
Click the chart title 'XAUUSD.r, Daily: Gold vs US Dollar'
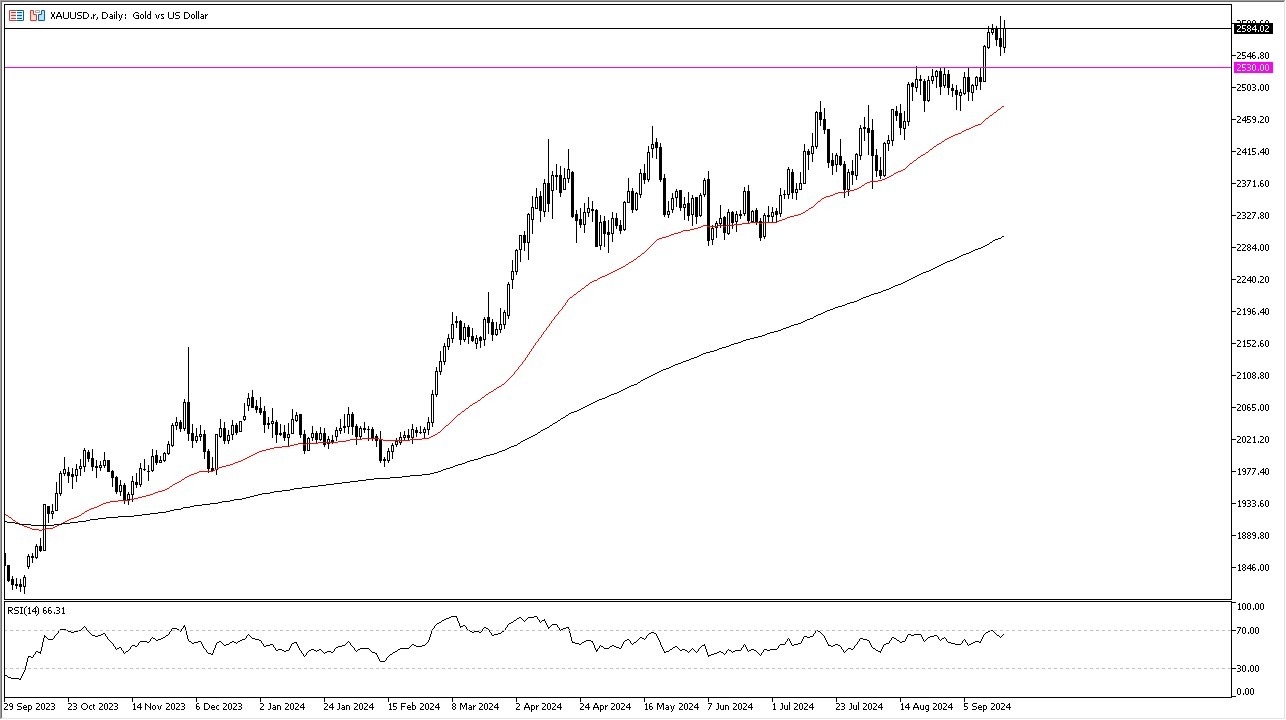tap(129, 16)
